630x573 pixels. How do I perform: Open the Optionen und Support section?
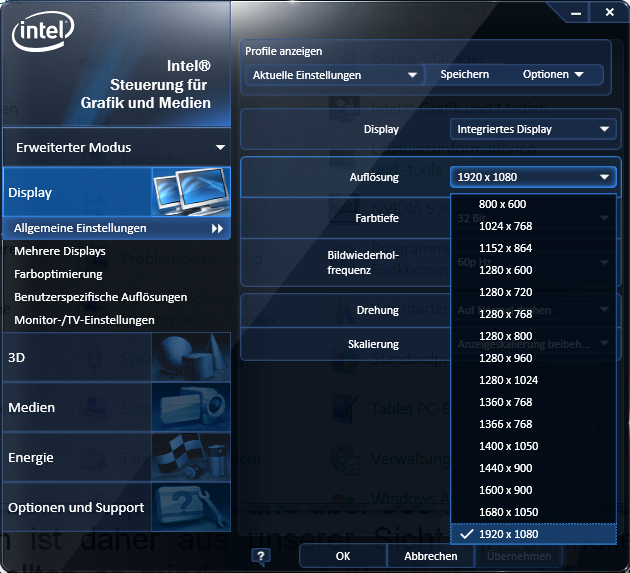click(117, 507)
